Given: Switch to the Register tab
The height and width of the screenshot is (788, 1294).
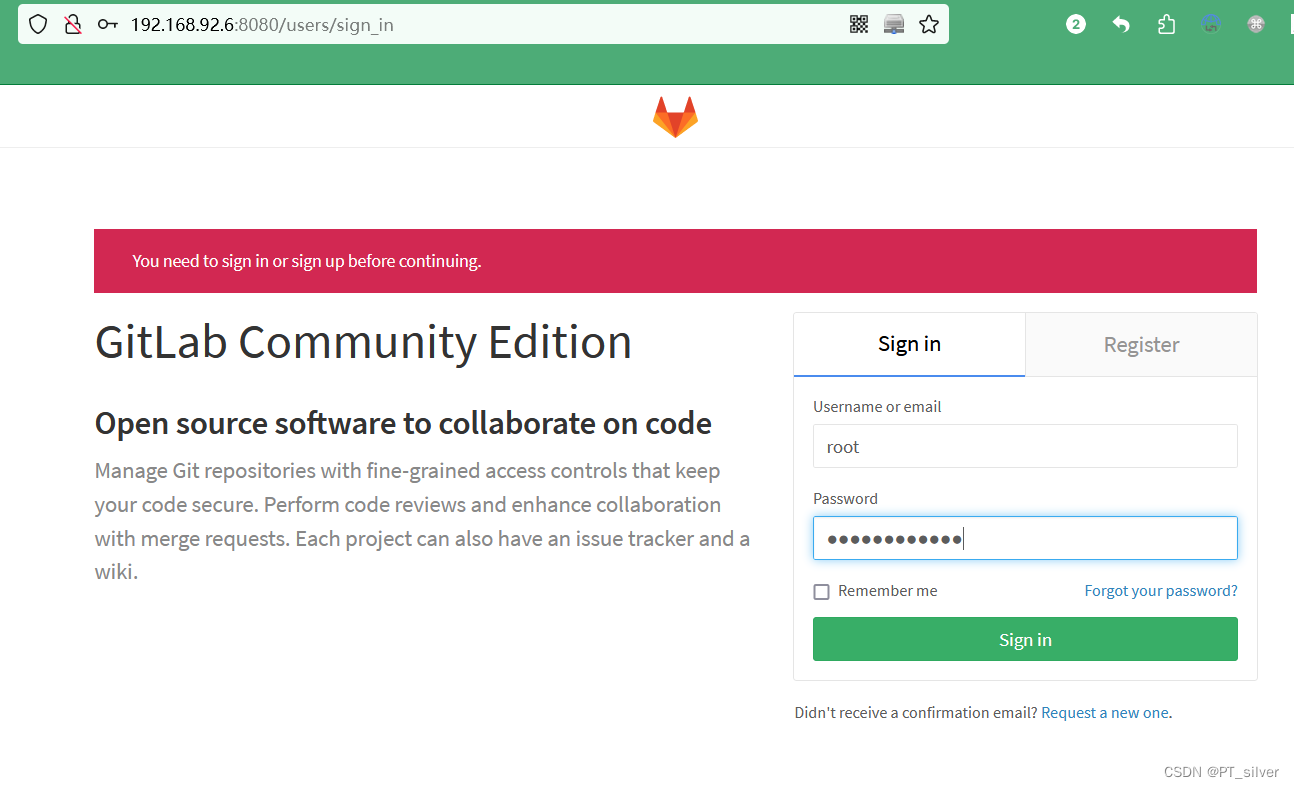Looking at the screenshot, I should [1141, 344].
